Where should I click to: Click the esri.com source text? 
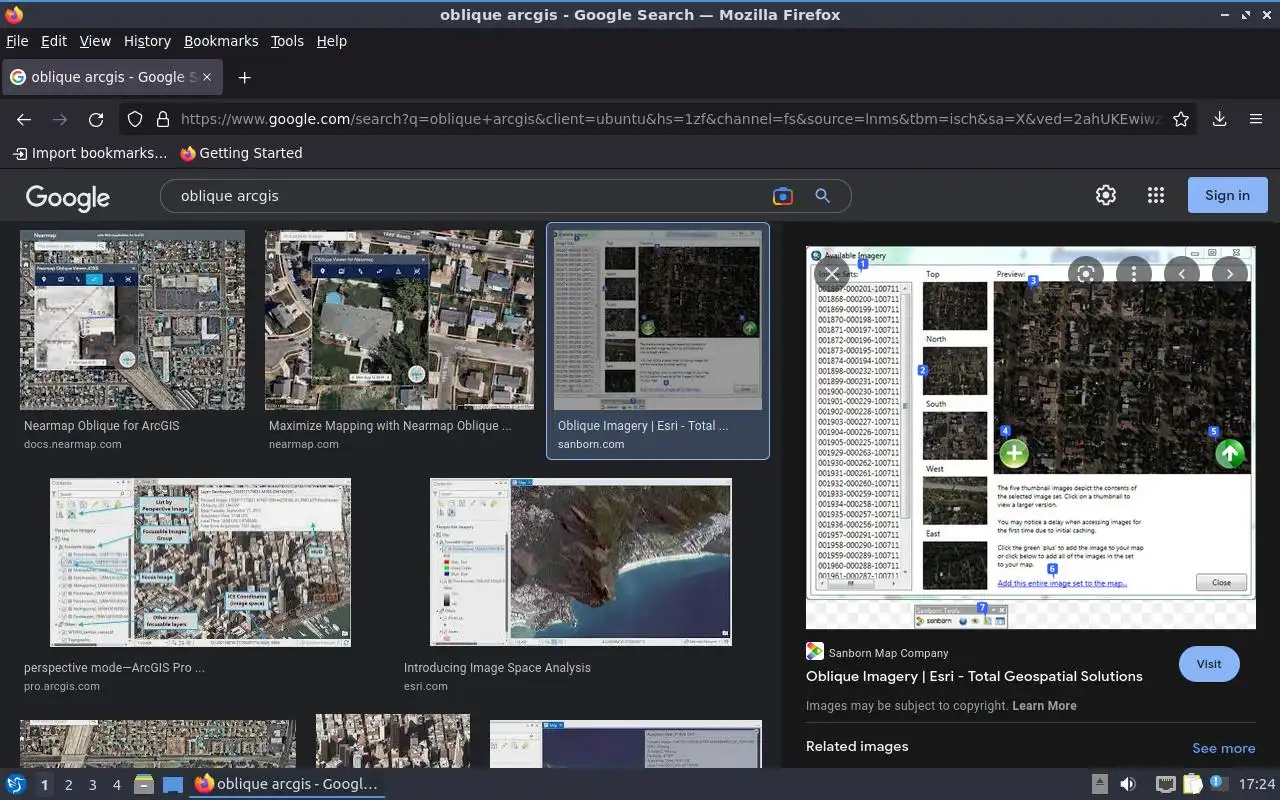coord(426,686)
